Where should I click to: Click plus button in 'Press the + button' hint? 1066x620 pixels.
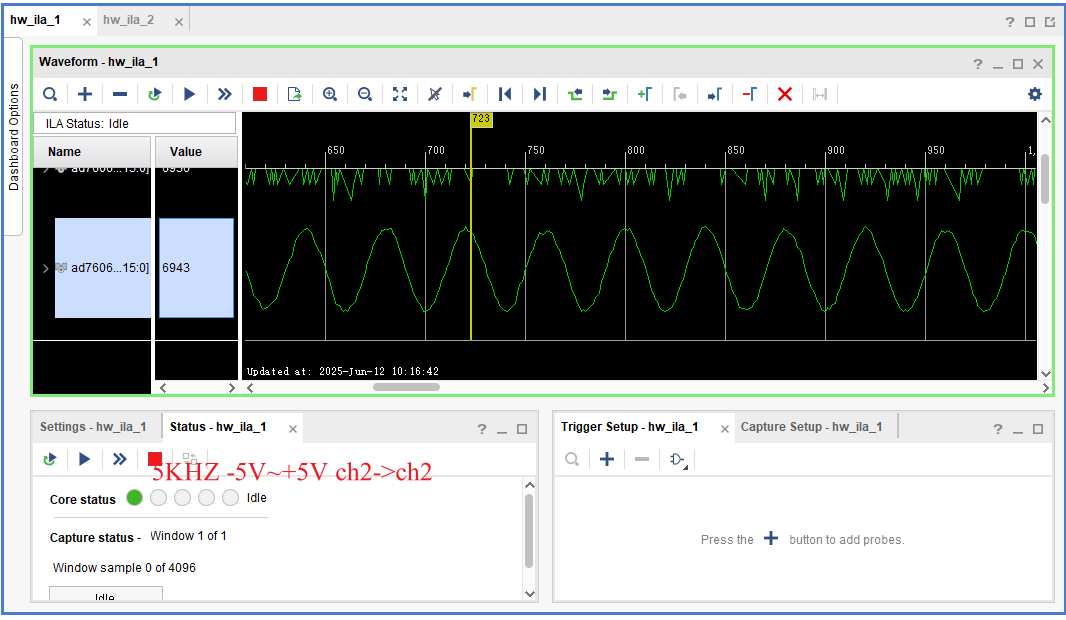770,538
